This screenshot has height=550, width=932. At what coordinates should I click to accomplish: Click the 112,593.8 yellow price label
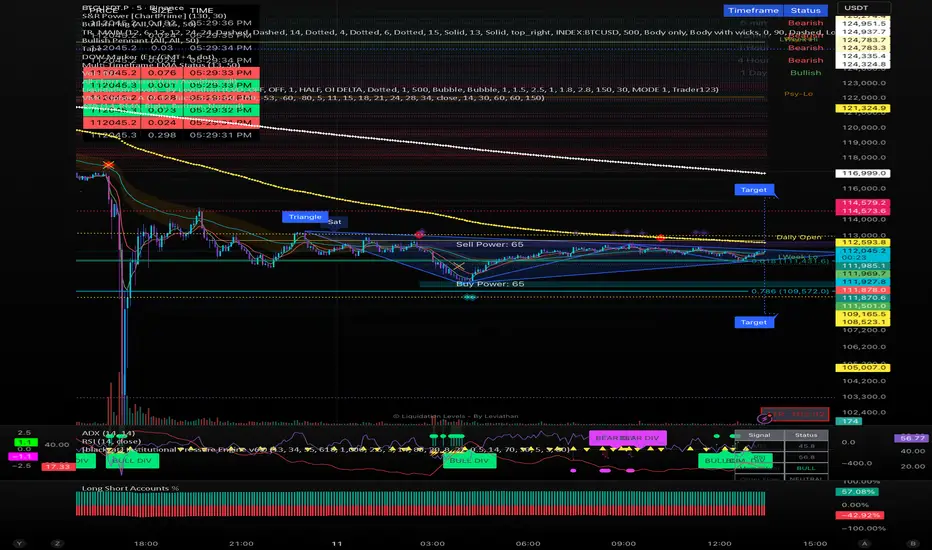point(862,243)
